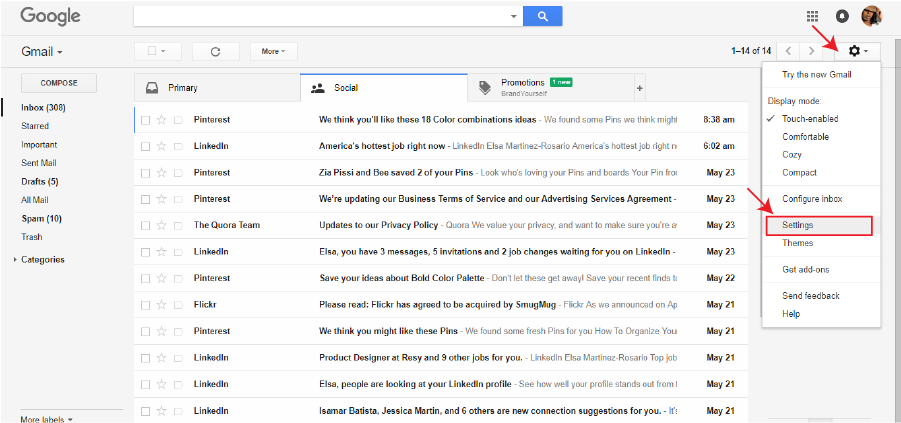
Task: Open the Trash label
Action: [32, 237]
